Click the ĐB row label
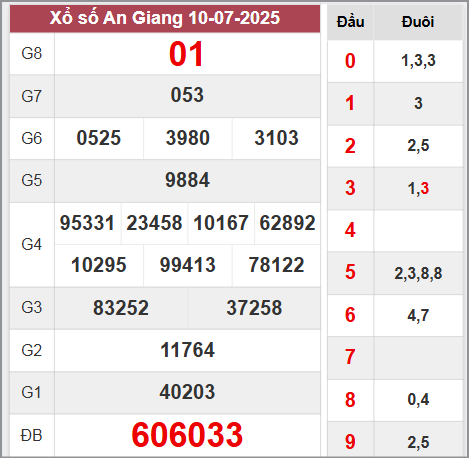The image size is (469, 458). coord(32,435)
